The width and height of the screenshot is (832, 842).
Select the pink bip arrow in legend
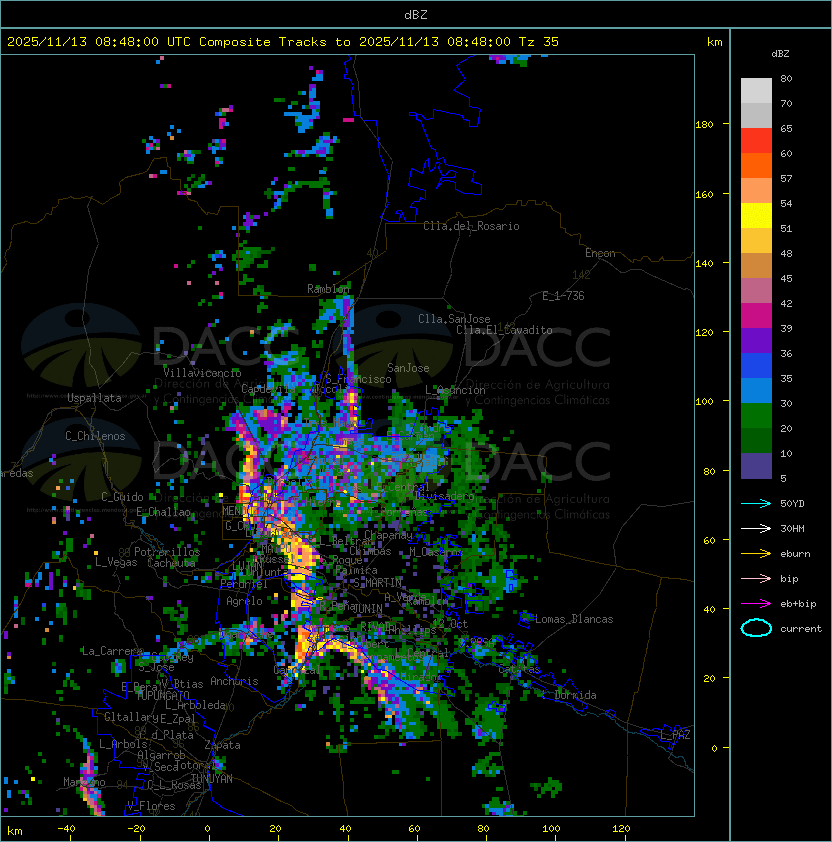756,578
